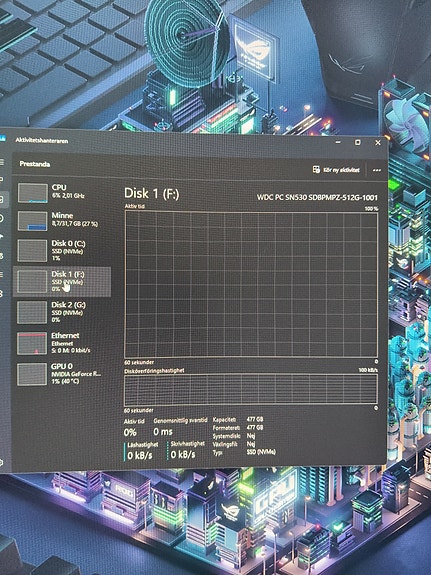431x575 pixels.
Task: Open Task Manager settings gear icon
Action: (x=1, y=462)
